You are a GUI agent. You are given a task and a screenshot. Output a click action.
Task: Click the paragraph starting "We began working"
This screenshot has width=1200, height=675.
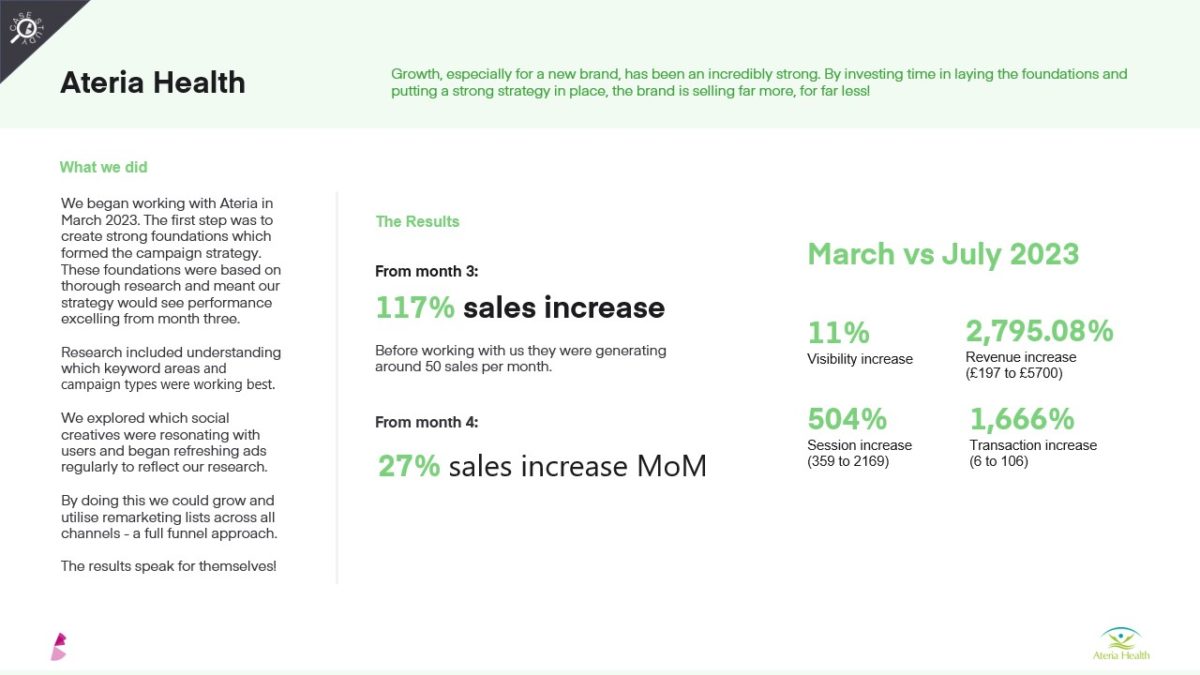(171, 261)
